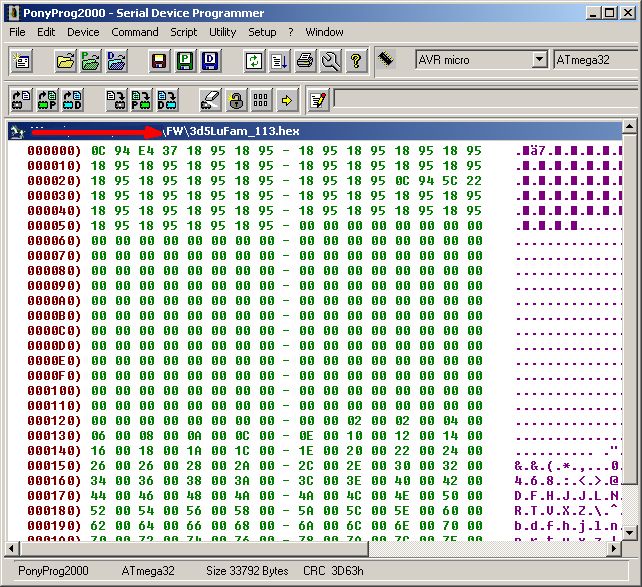Click vertical scrollbar up arrow
The image size is (642, 587).
pyautogui.click(x=629, y=127)
